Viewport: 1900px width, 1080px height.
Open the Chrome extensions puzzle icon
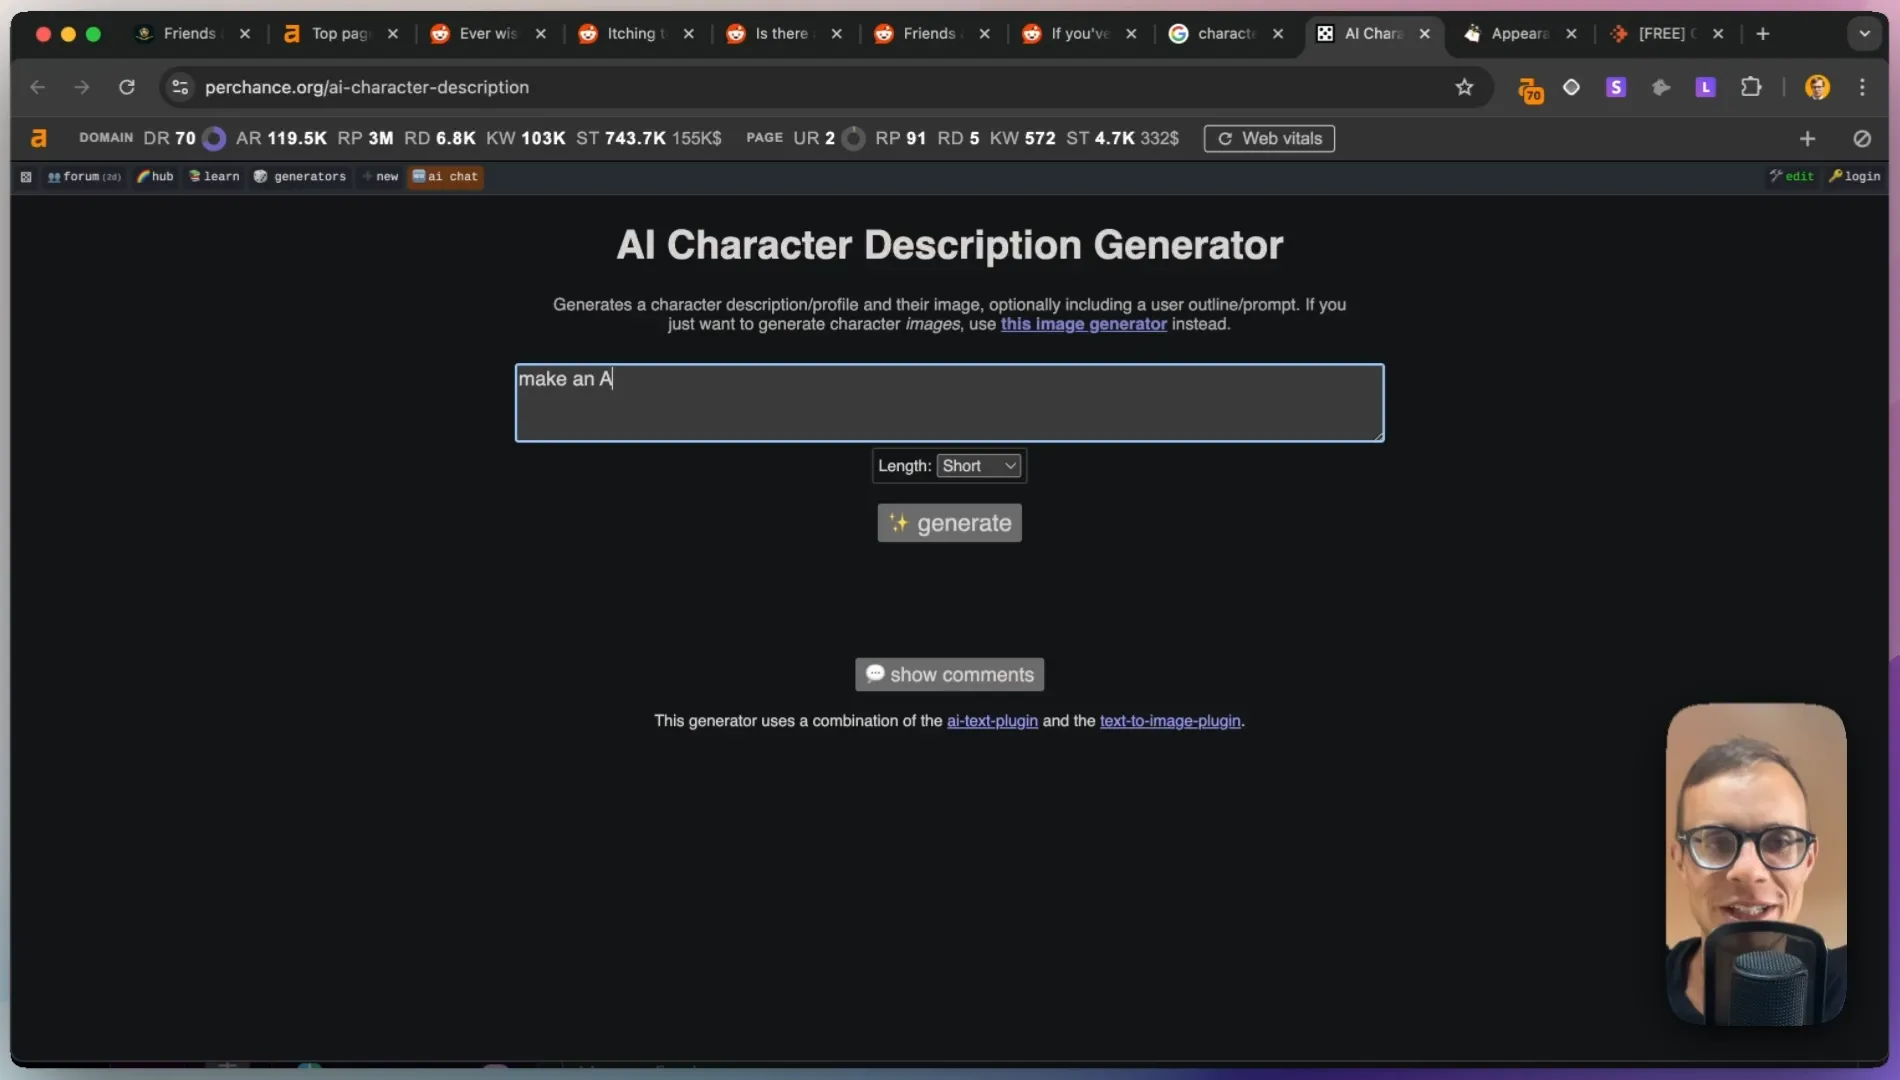pyautogui.click(x=1751, y=87)
